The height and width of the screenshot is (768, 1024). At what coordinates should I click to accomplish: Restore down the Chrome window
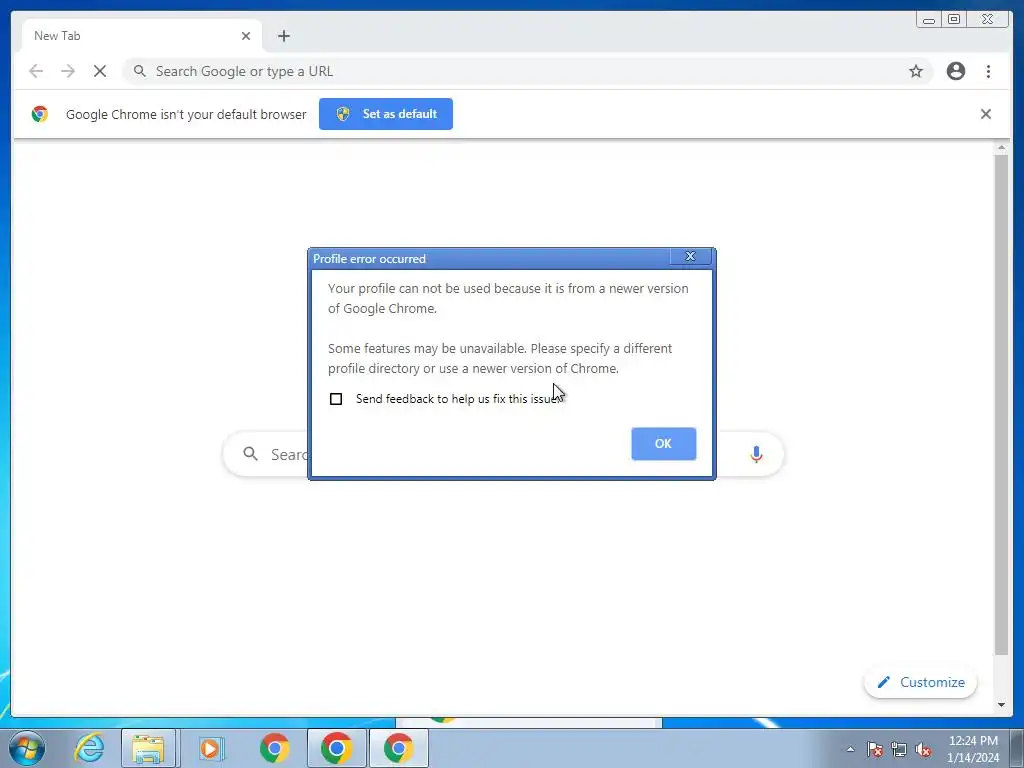pos(953,20)
